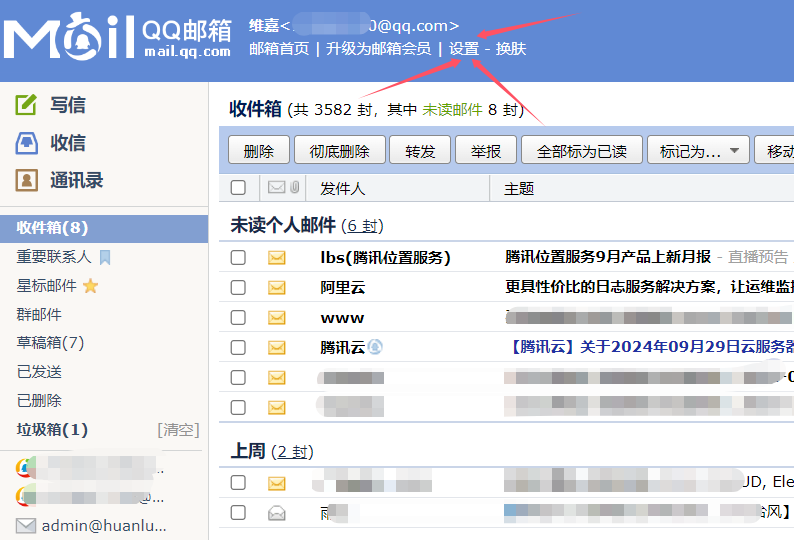The image size is (794, 540).
Task: Click the 彻底删除 button
Action: (x=340, y=150)
